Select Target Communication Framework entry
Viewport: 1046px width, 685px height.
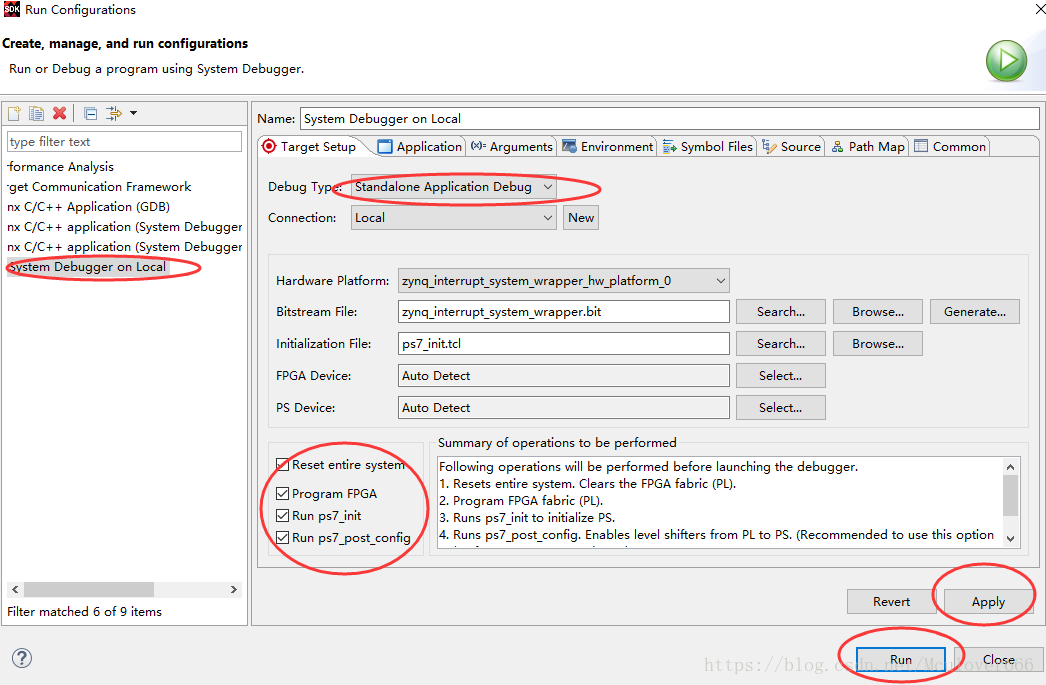[99, 187]
